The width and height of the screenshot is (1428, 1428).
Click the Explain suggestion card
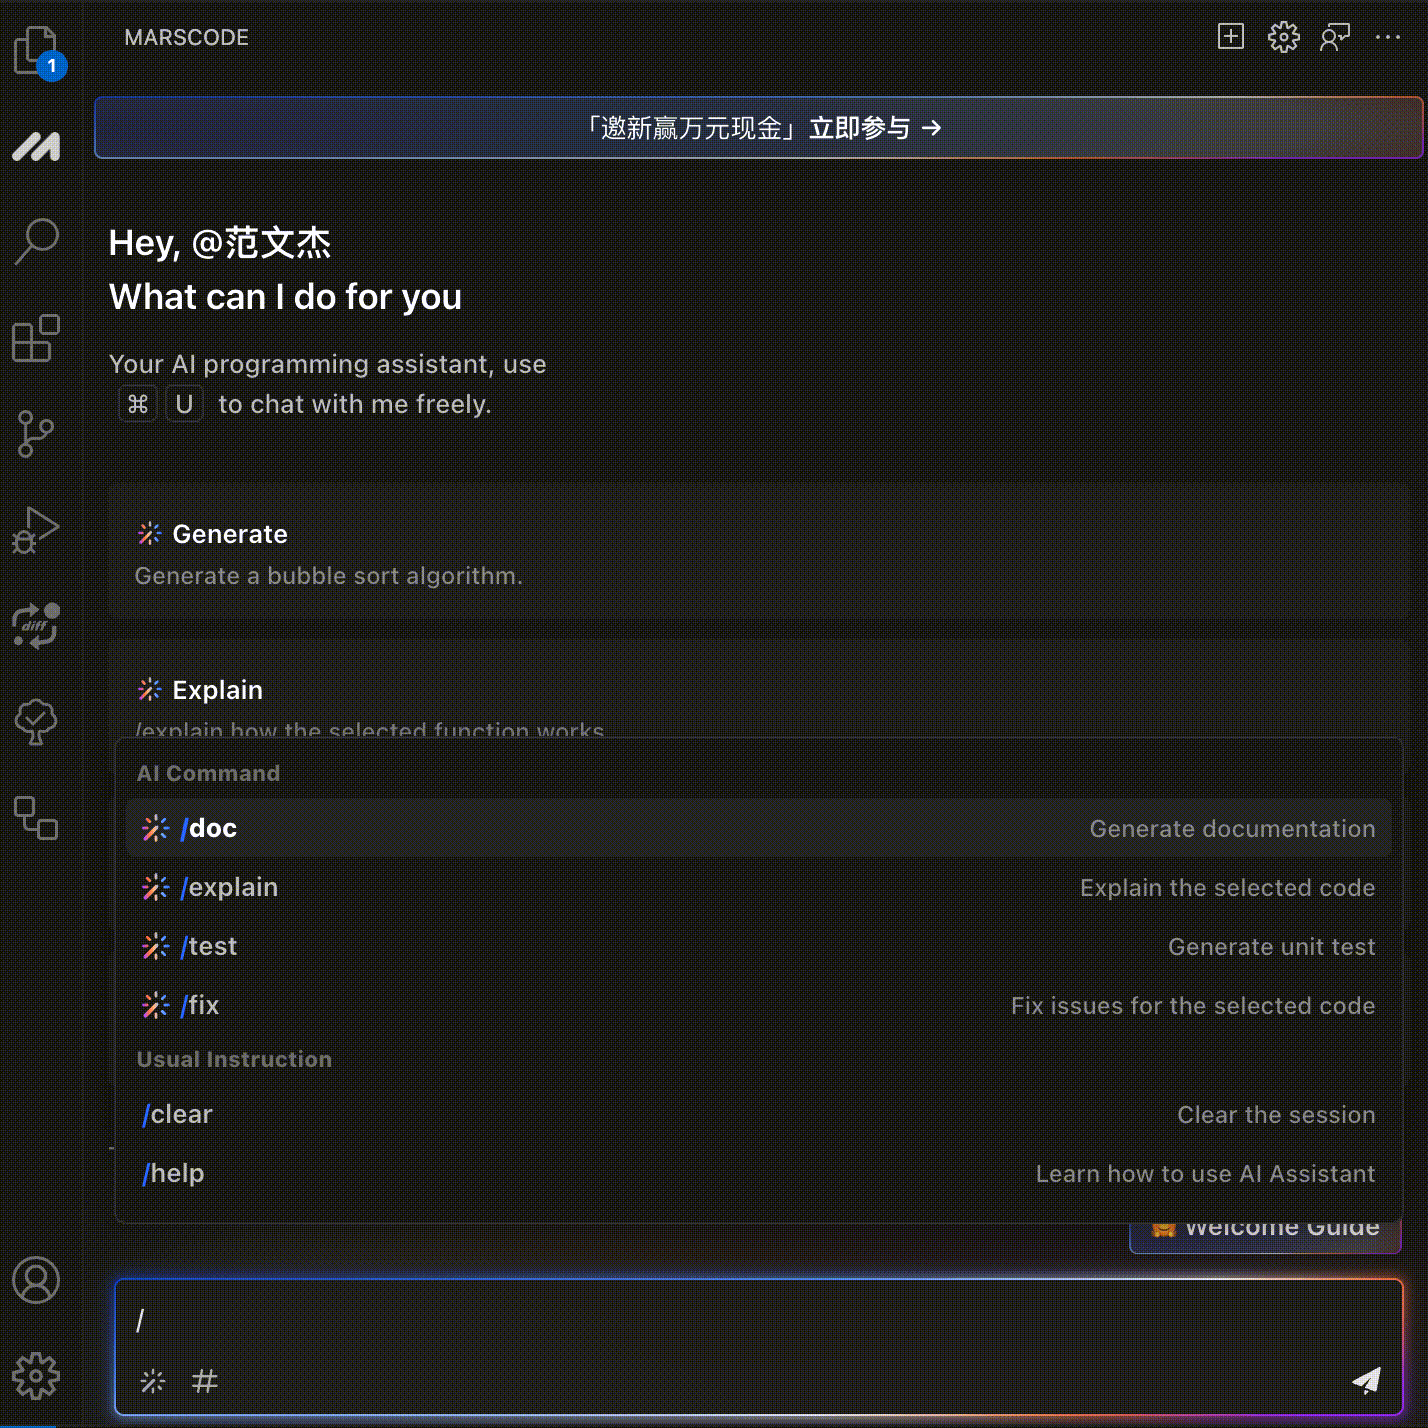coord(758,690)
